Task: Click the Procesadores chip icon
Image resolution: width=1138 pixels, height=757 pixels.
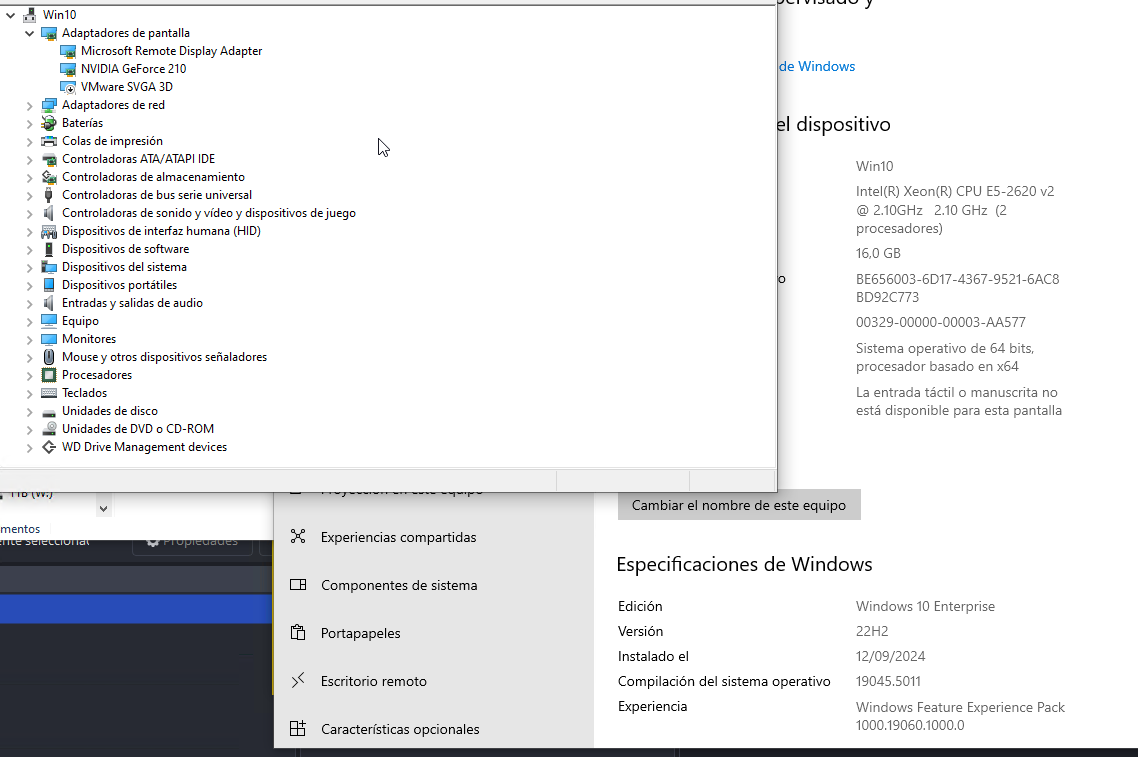Action: (49, 375)
